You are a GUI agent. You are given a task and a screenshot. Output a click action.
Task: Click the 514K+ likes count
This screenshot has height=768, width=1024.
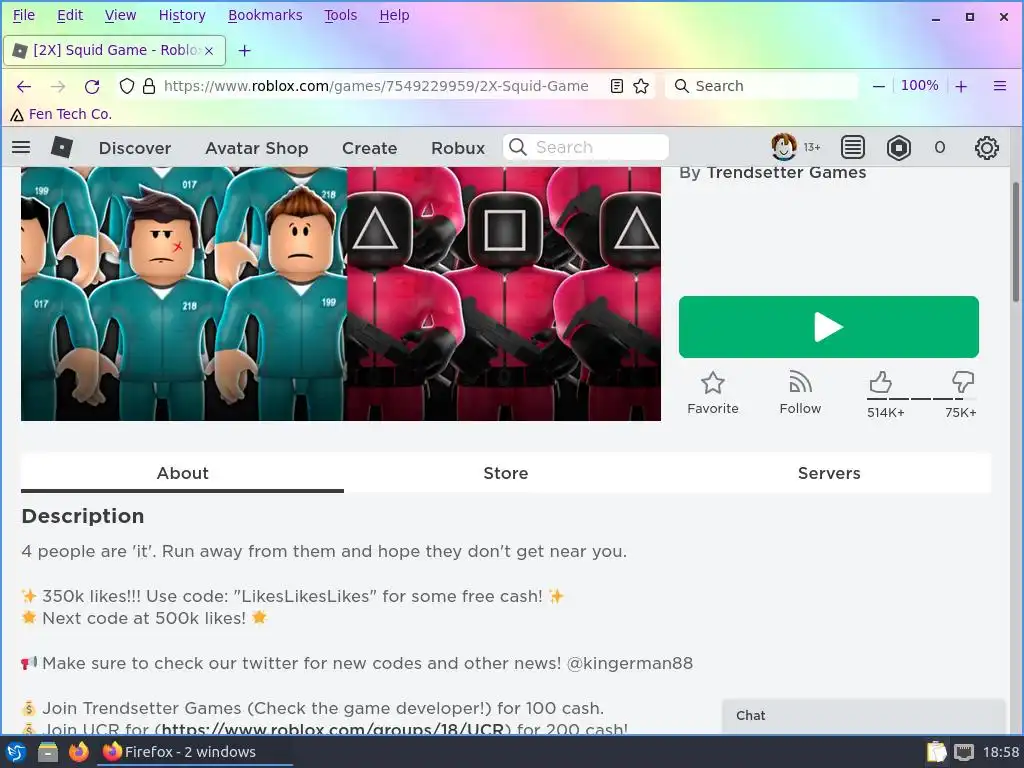886,413
